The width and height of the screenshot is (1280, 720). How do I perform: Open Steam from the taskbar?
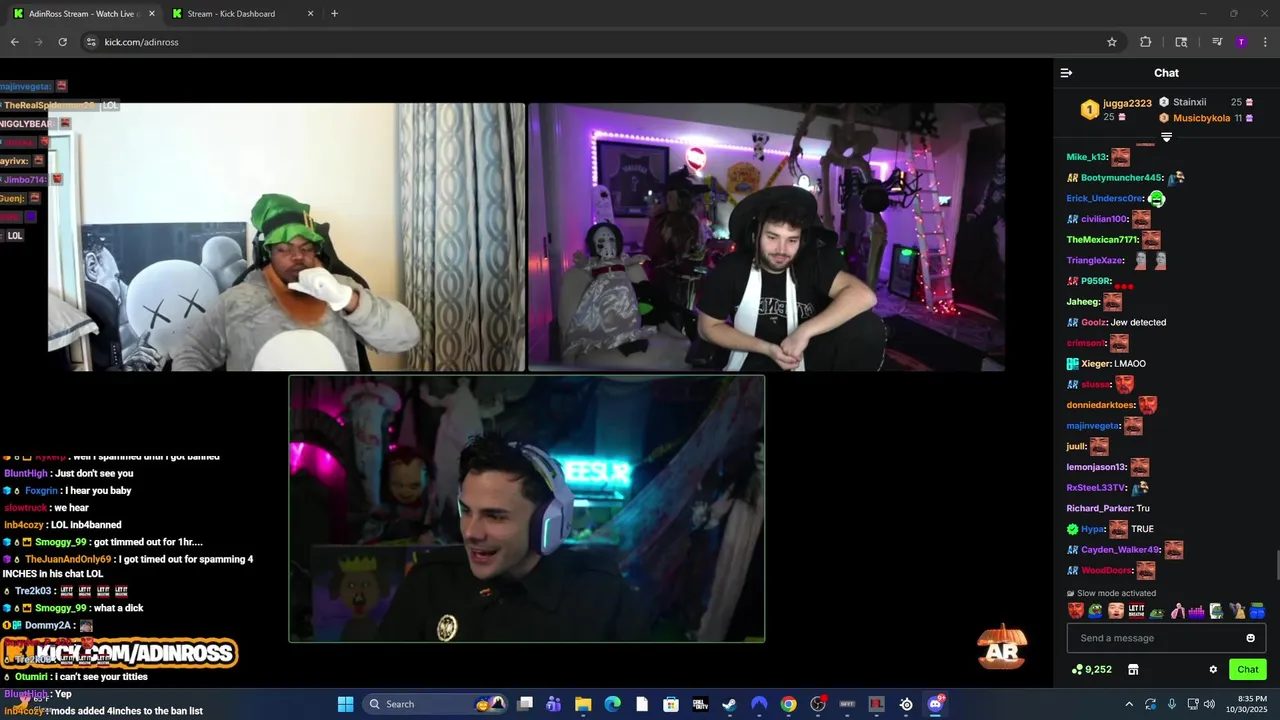(729, 704)
